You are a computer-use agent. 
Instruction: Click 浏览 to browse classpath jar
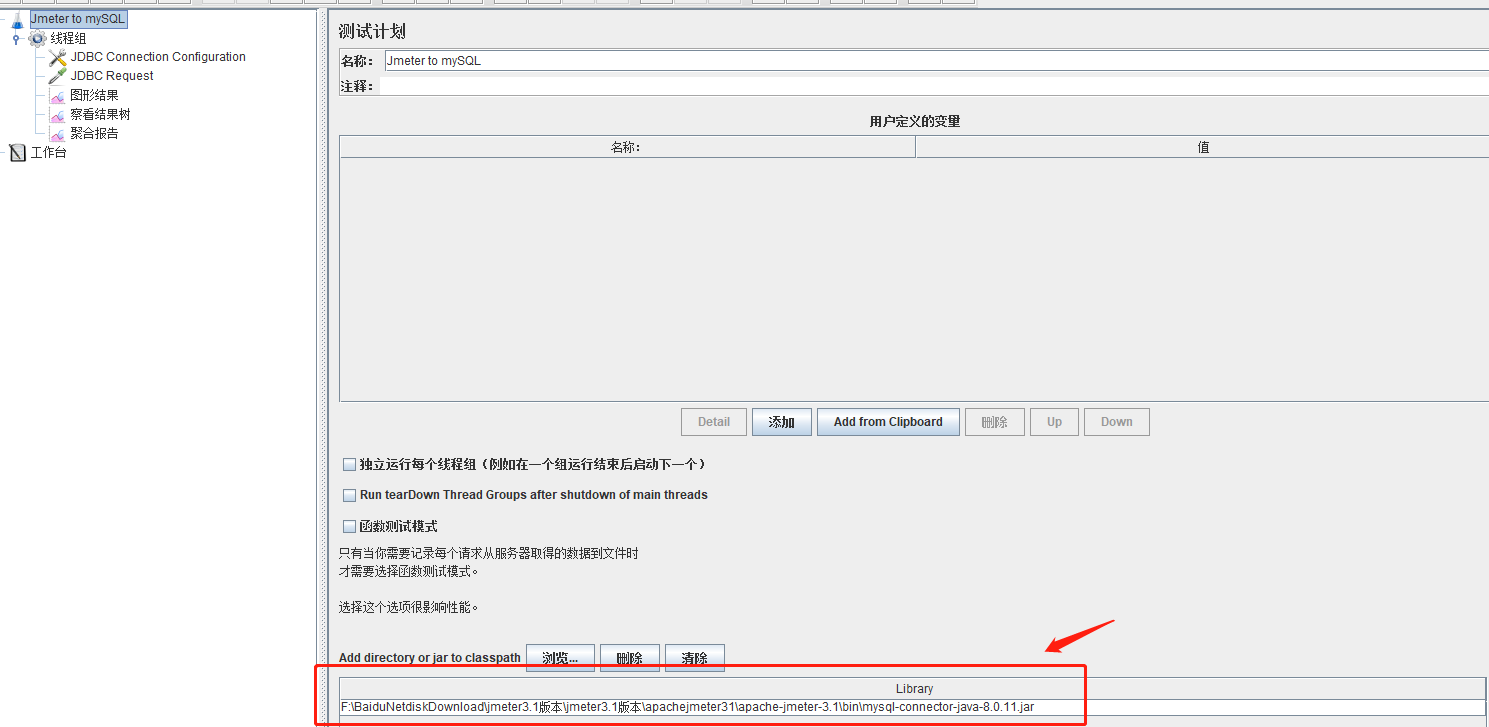(x=560, y=658)
